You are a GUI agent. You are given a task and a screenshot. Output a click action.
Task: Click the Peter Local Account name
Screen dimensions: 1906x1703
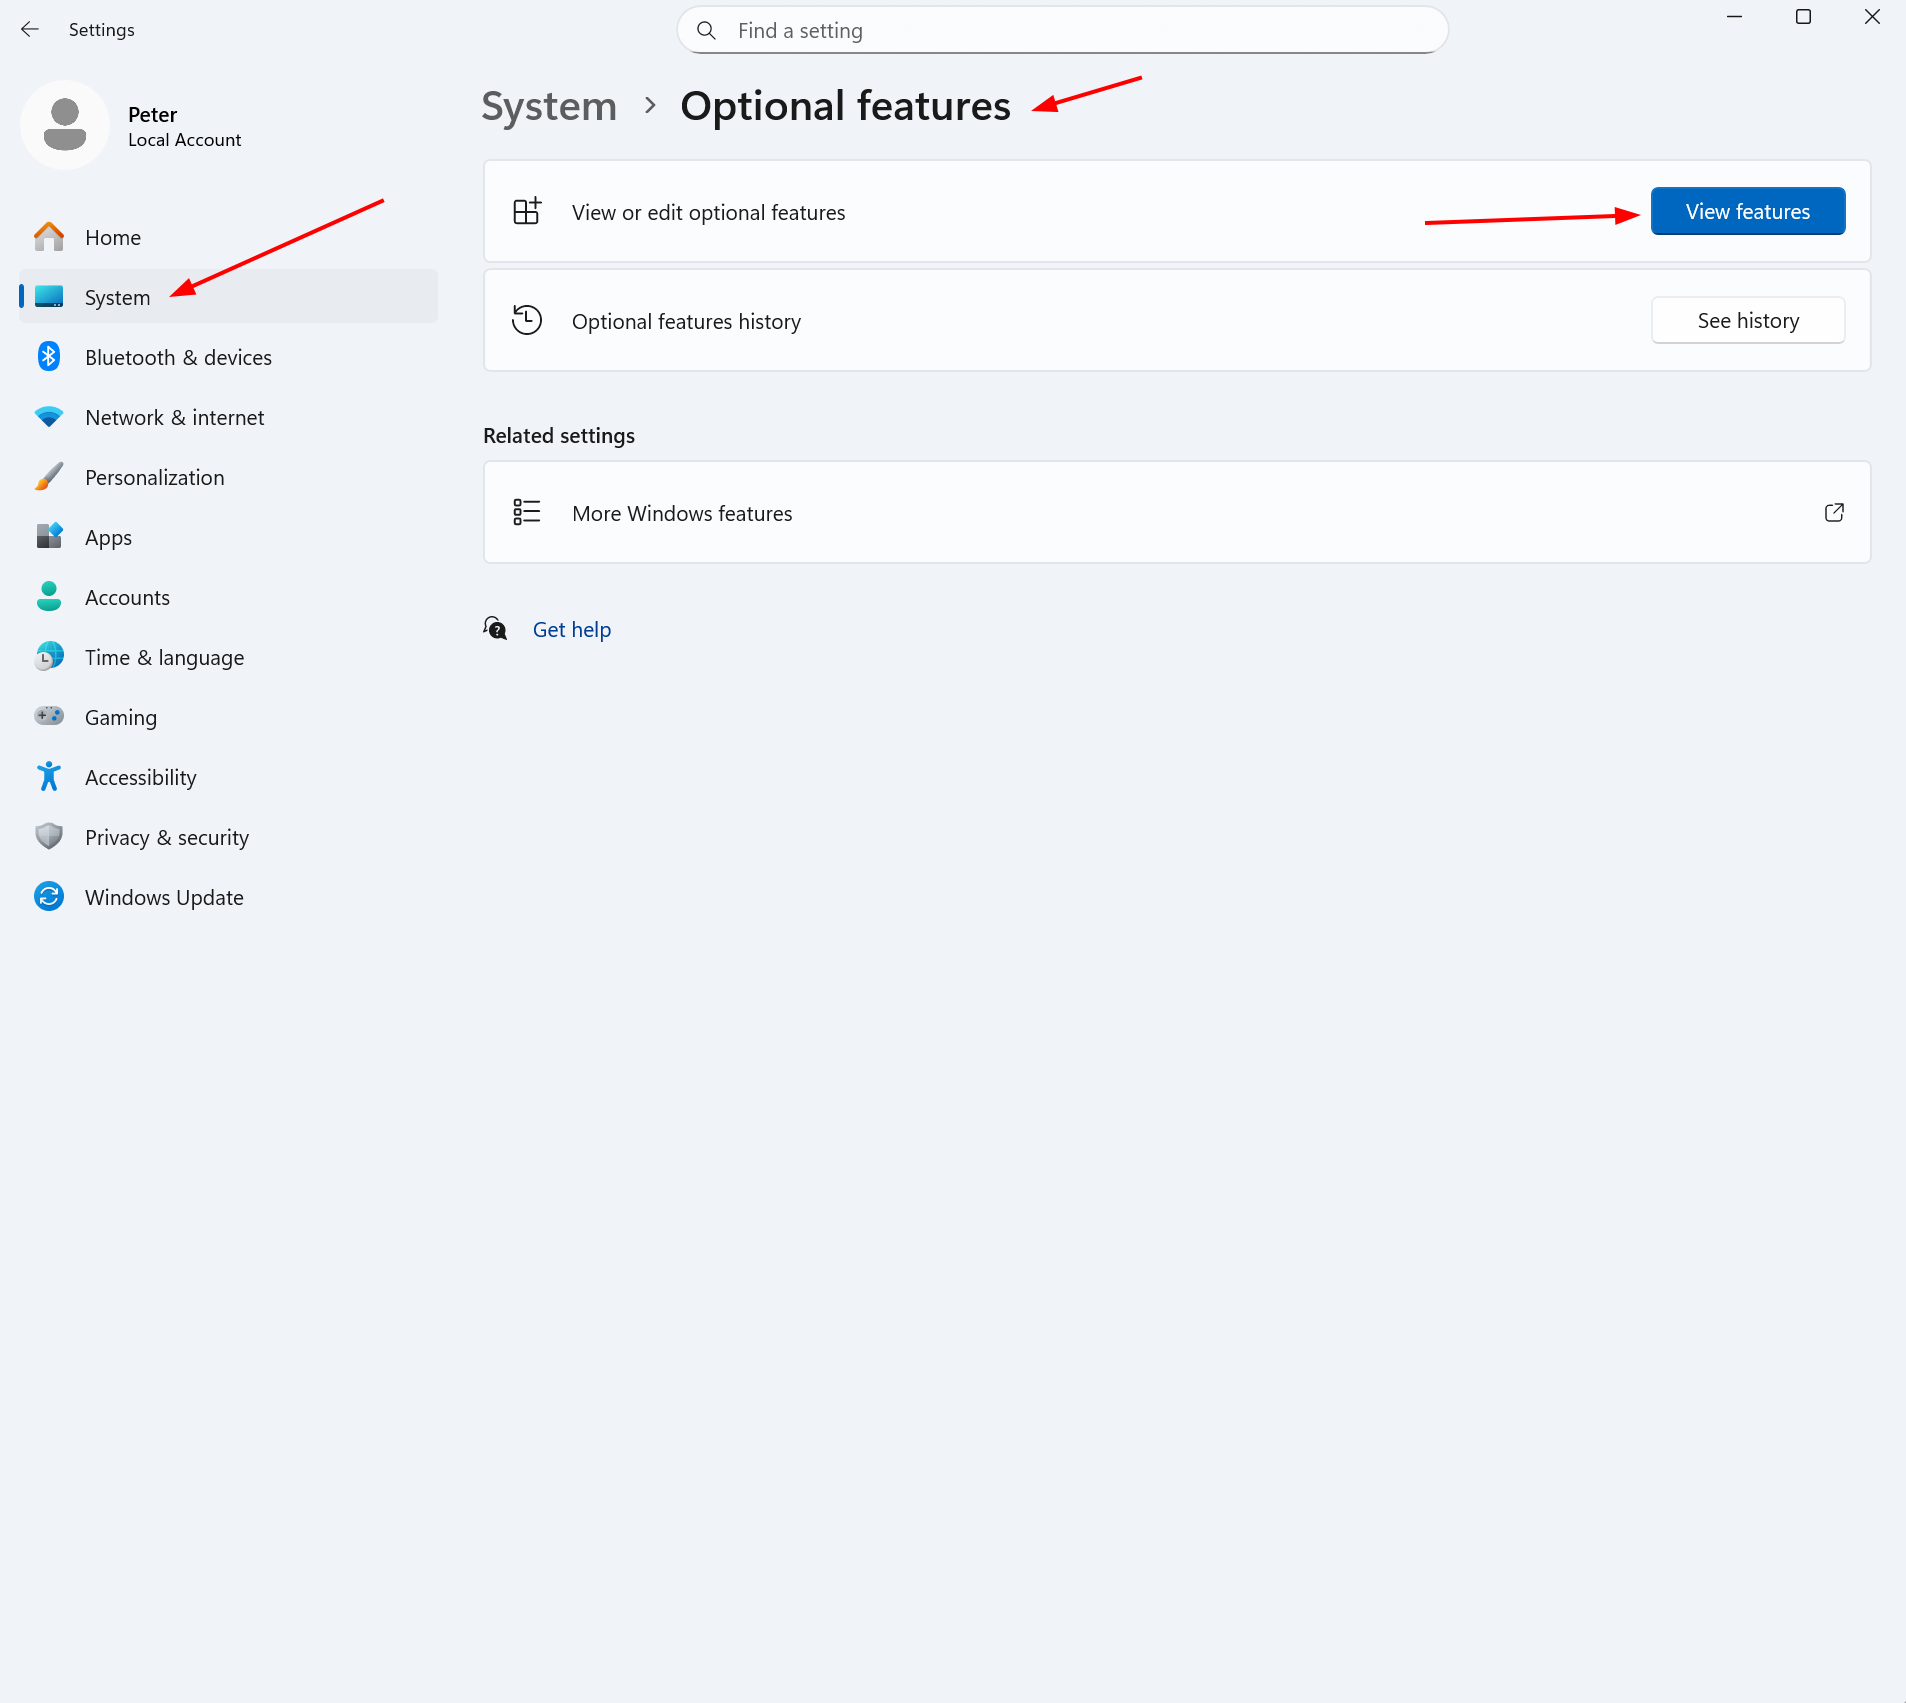185,126
